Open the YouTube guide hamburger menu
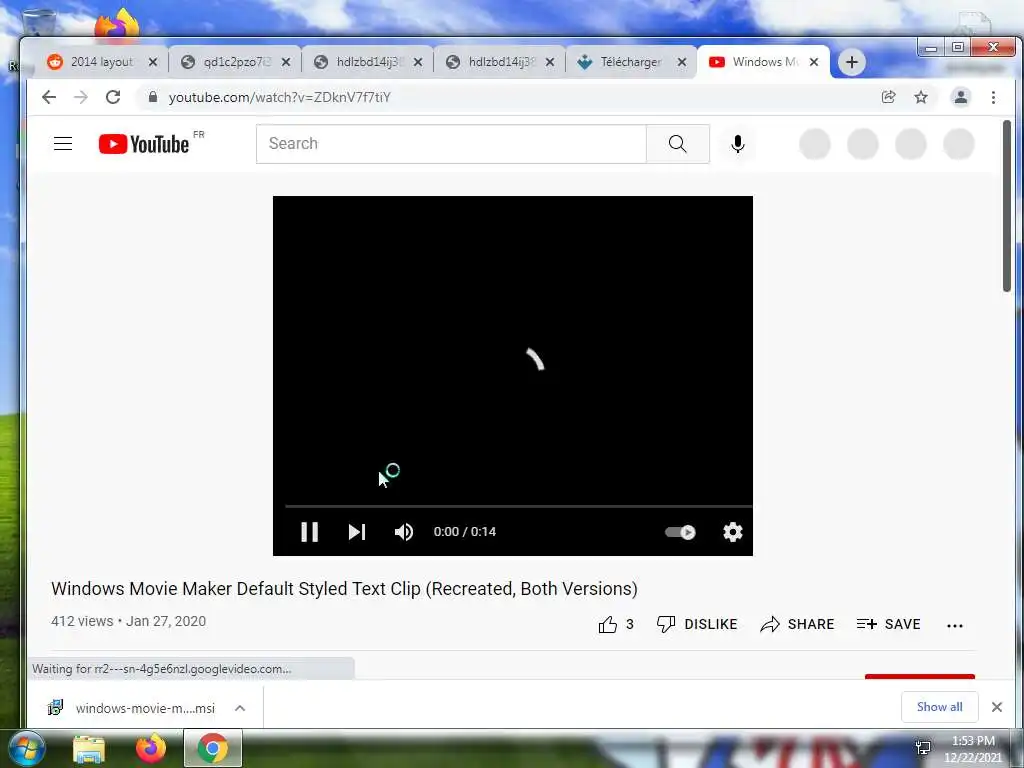The height and width of the screenshot is (768, 1024). pyautogui.click(x=63, y=144)
